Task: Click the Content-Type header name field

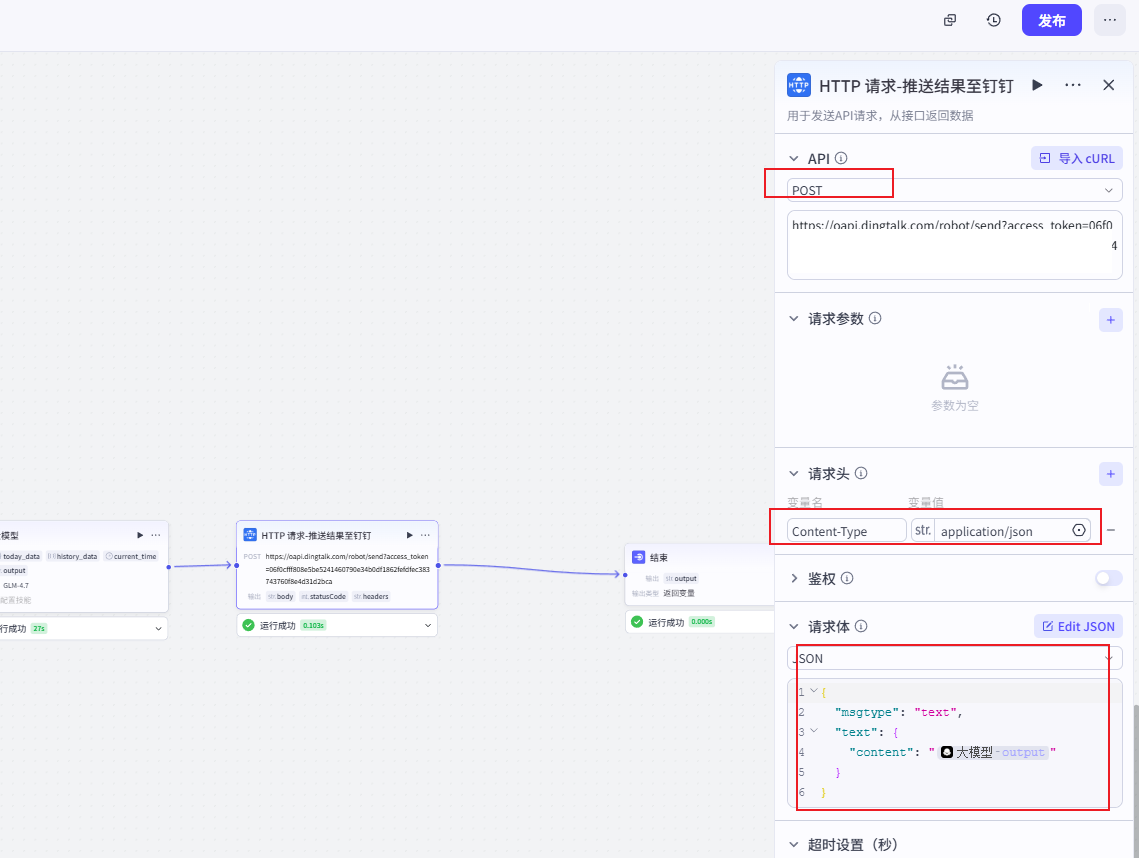Action: [846, 531]
